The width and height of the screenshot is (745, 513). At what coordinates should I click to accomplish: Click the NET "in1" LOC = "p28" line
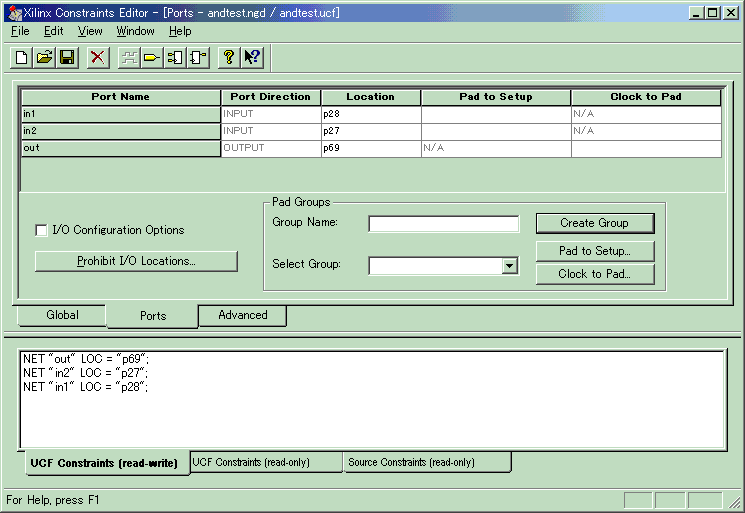click(86, 387)
